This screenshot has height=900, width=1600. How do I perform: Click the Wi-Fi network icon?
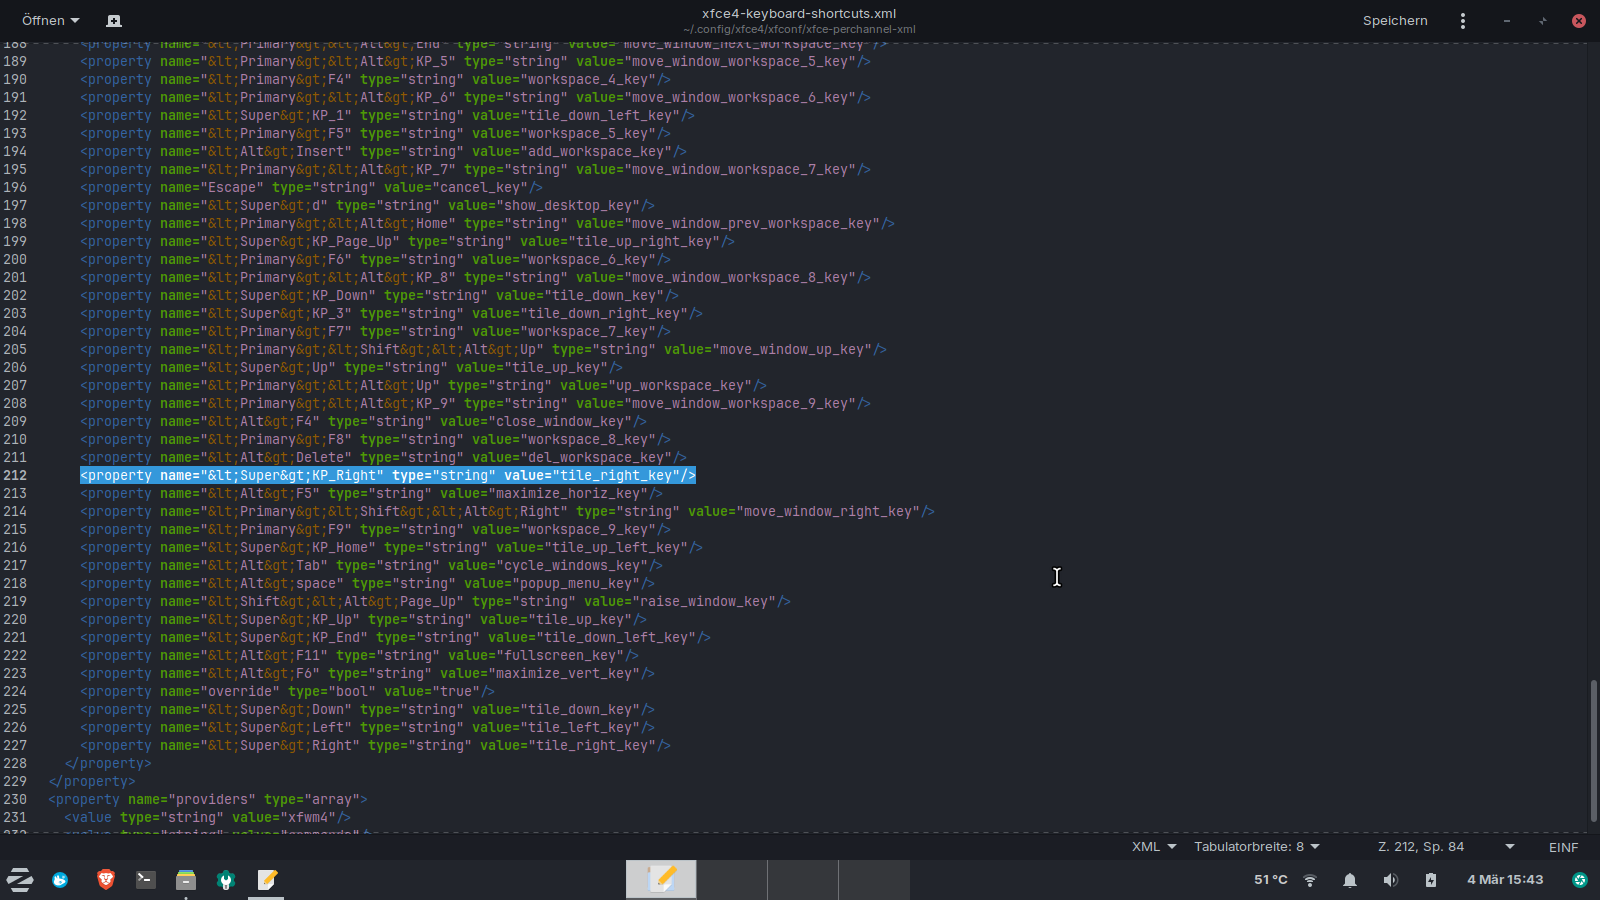(1310, 880)
